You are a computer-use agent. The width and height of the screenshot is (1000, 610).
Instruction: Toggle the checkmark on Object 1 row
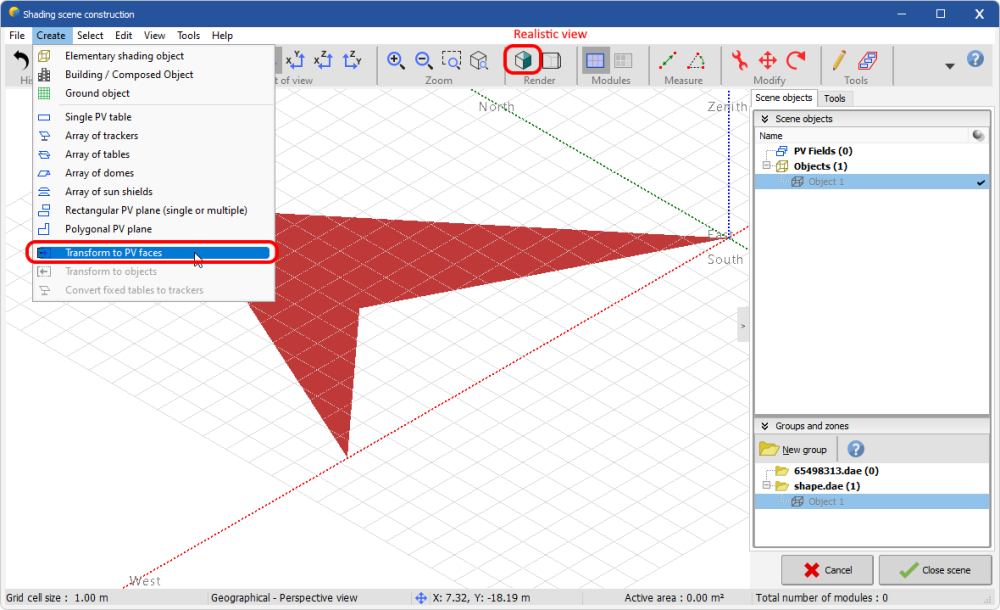[x=981, y=182]
